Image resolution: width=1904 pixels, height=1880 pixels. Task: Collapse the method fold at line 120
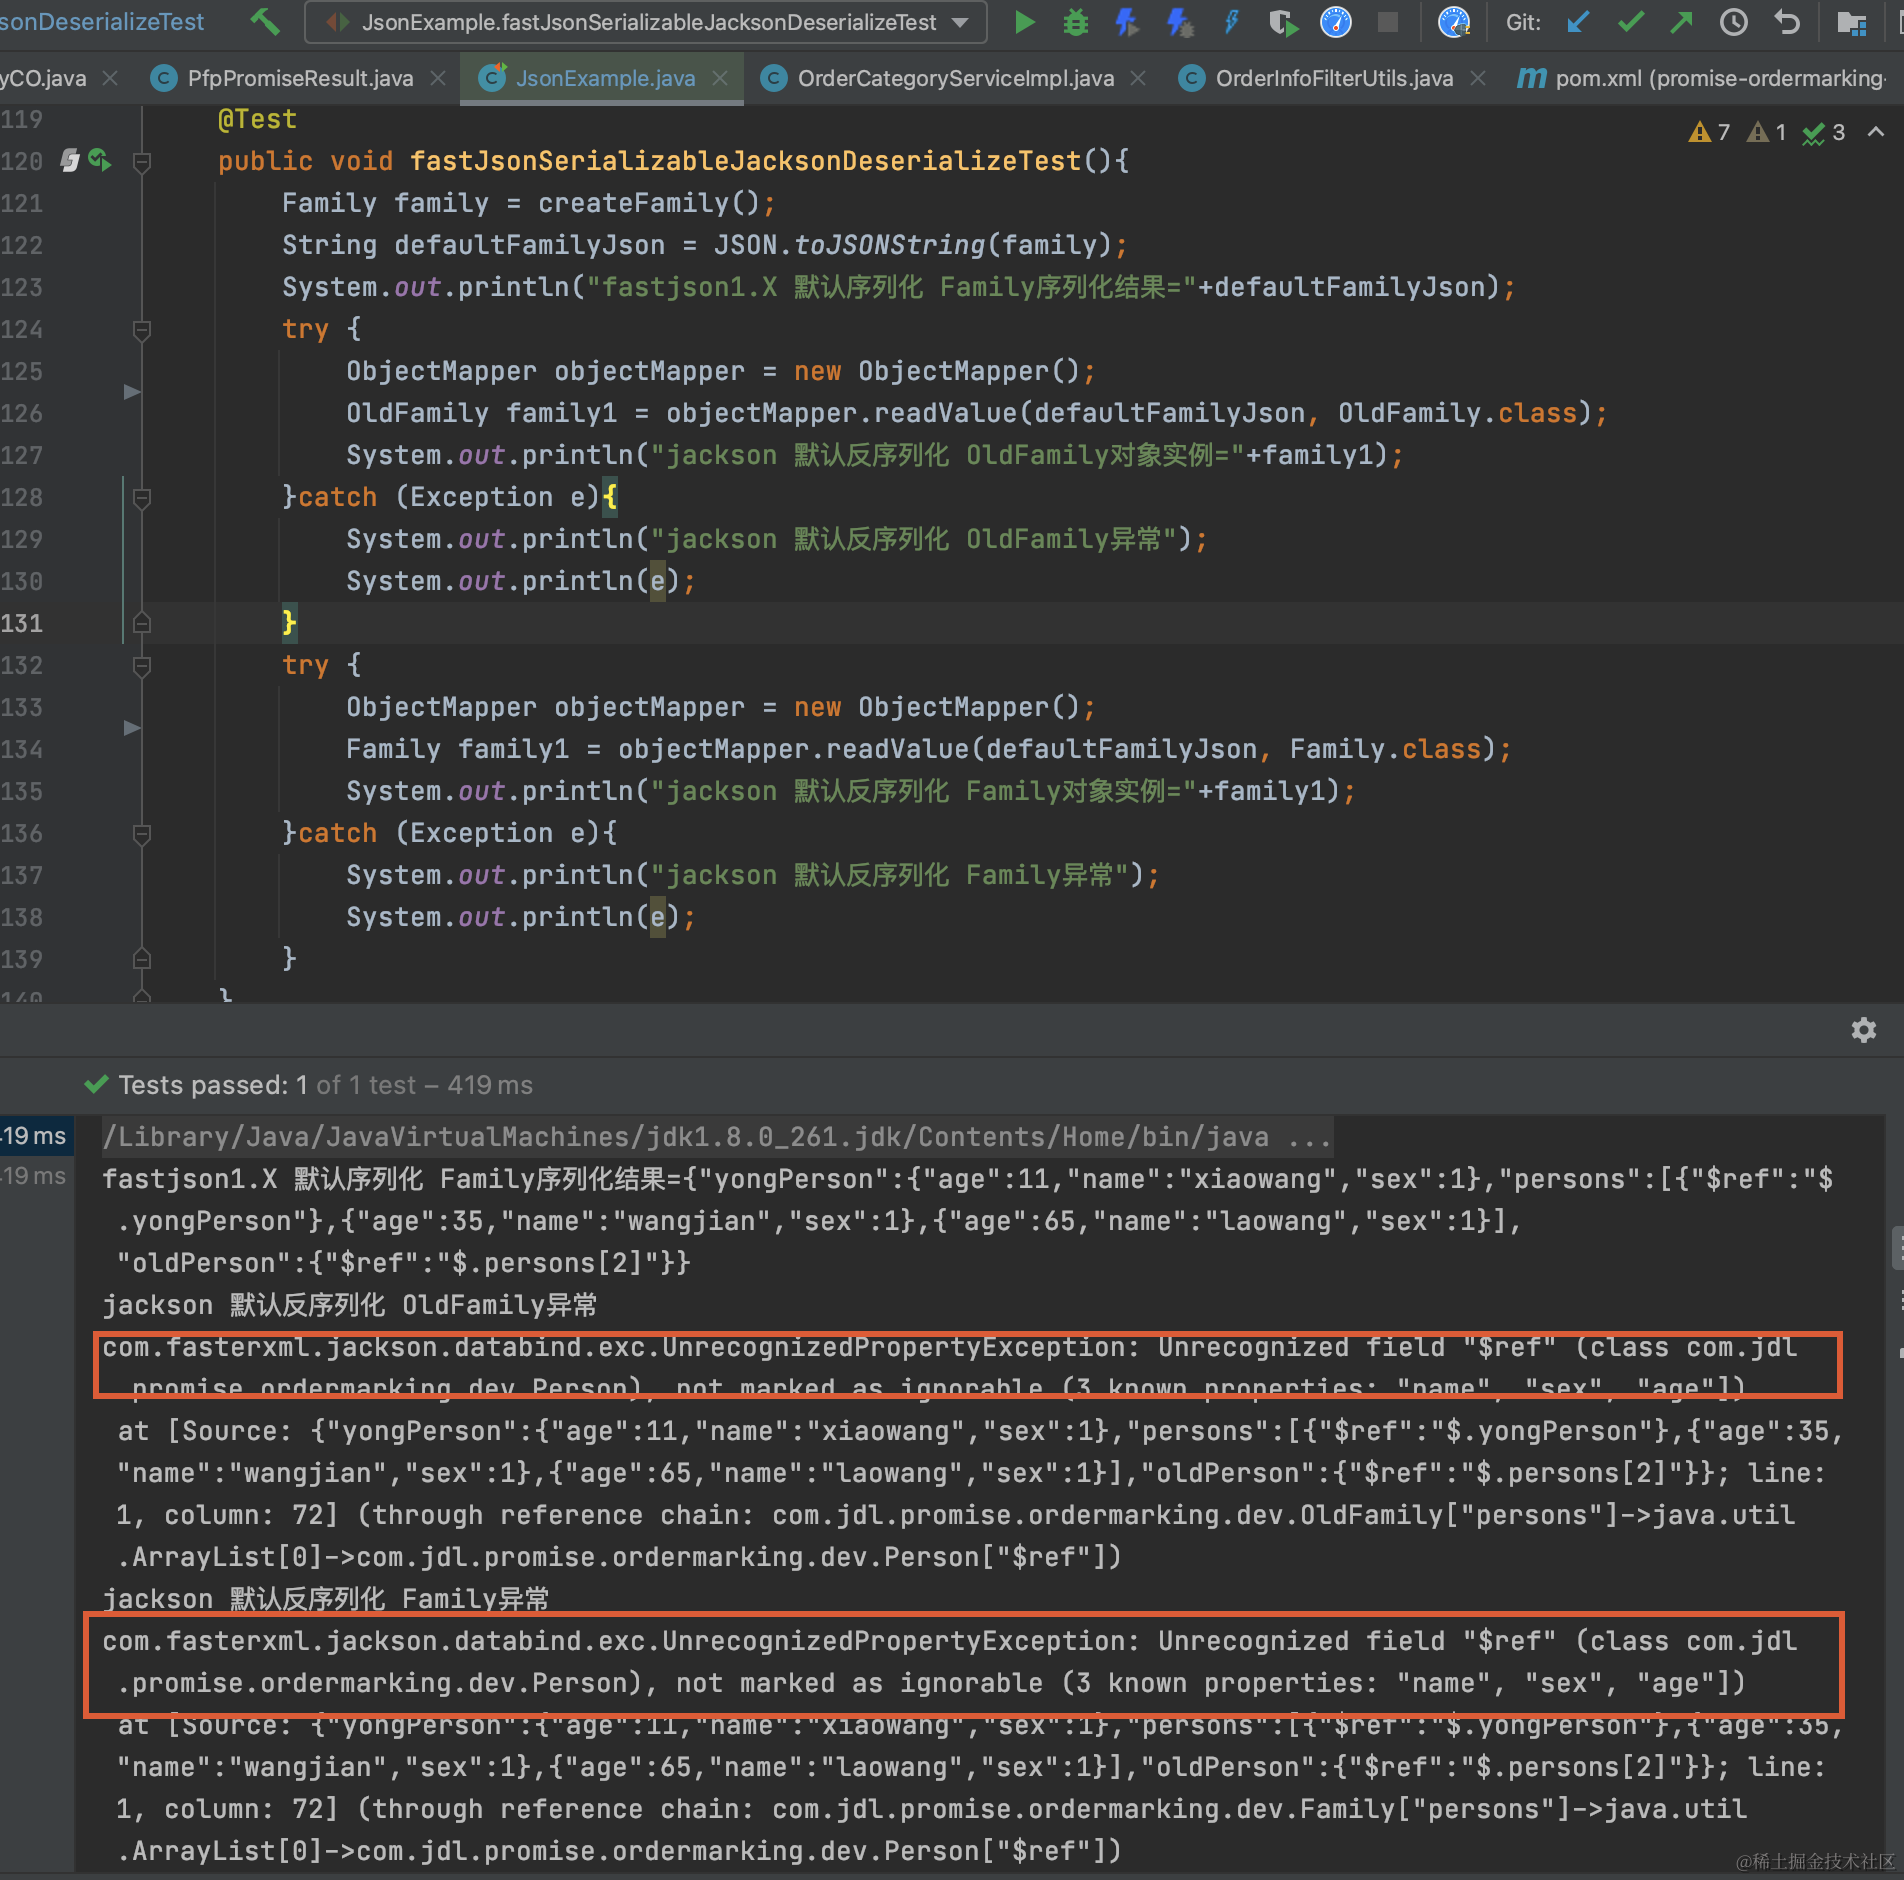pos(142,161)
